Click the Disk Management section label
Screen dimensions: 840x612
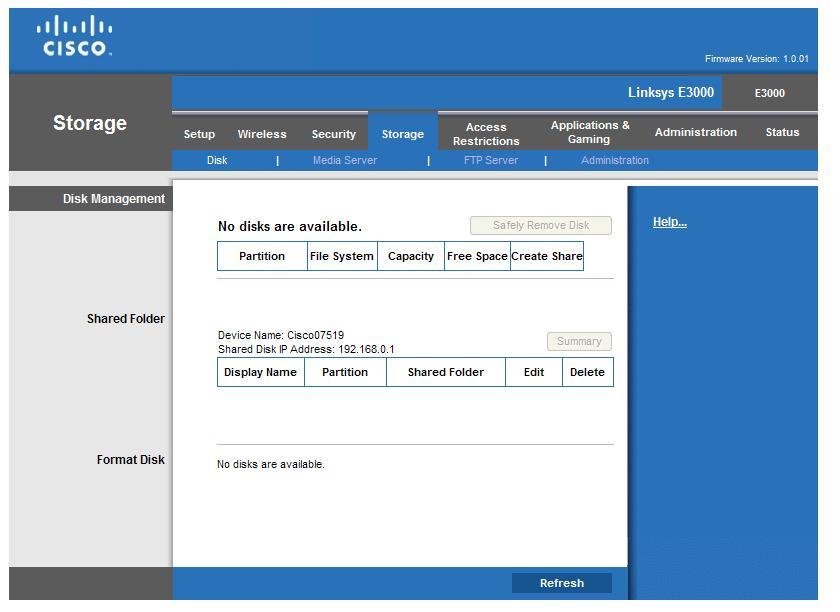[114, 199]
